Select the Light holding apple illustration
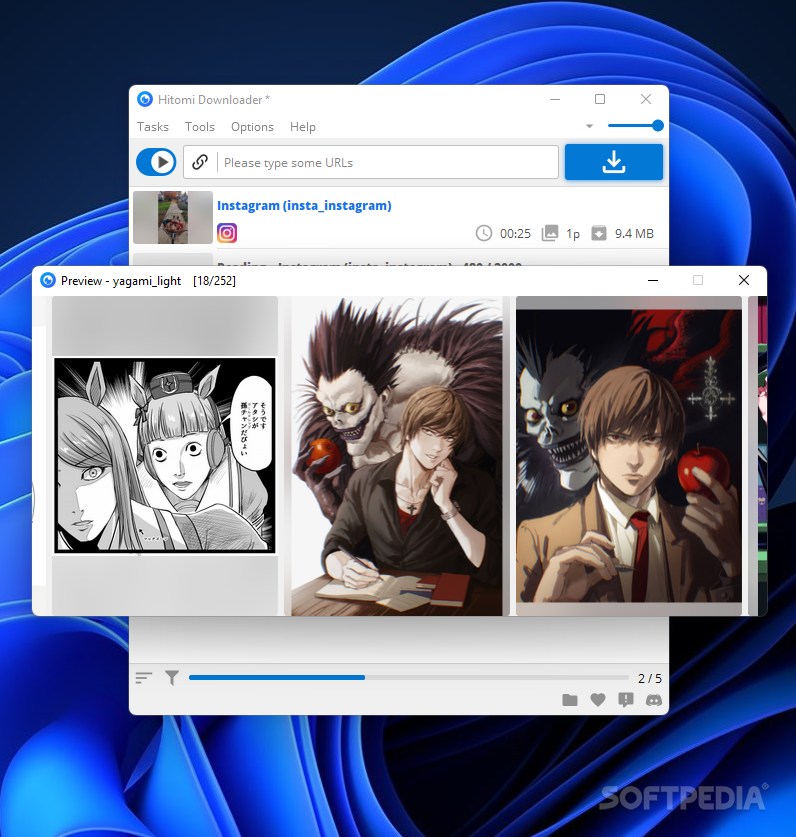 coord(629,456)
